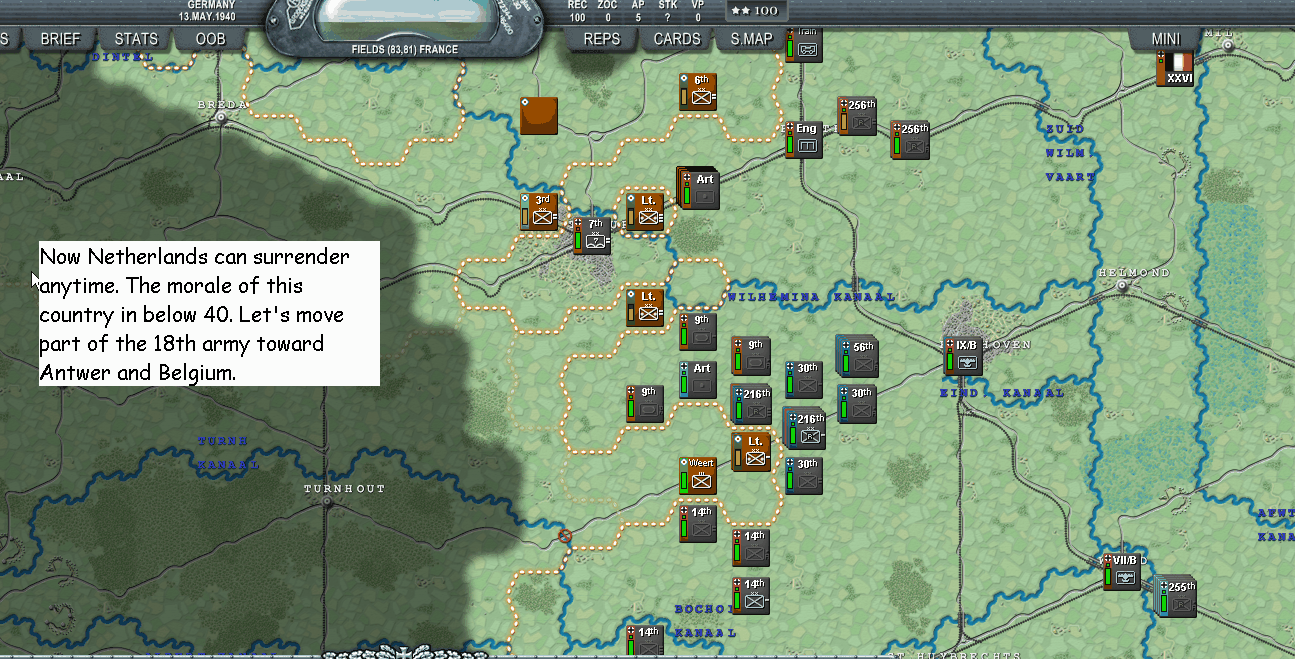Screen dimensions: 1295x659
Task: Toggle the MINI map button
Action: pos(1166,39)
